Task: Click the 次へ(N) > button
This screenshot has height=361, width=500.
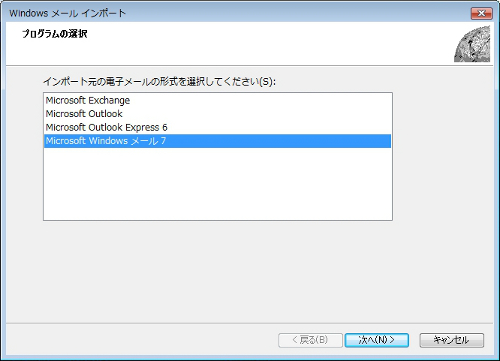Action: click(x=377, y=340)
